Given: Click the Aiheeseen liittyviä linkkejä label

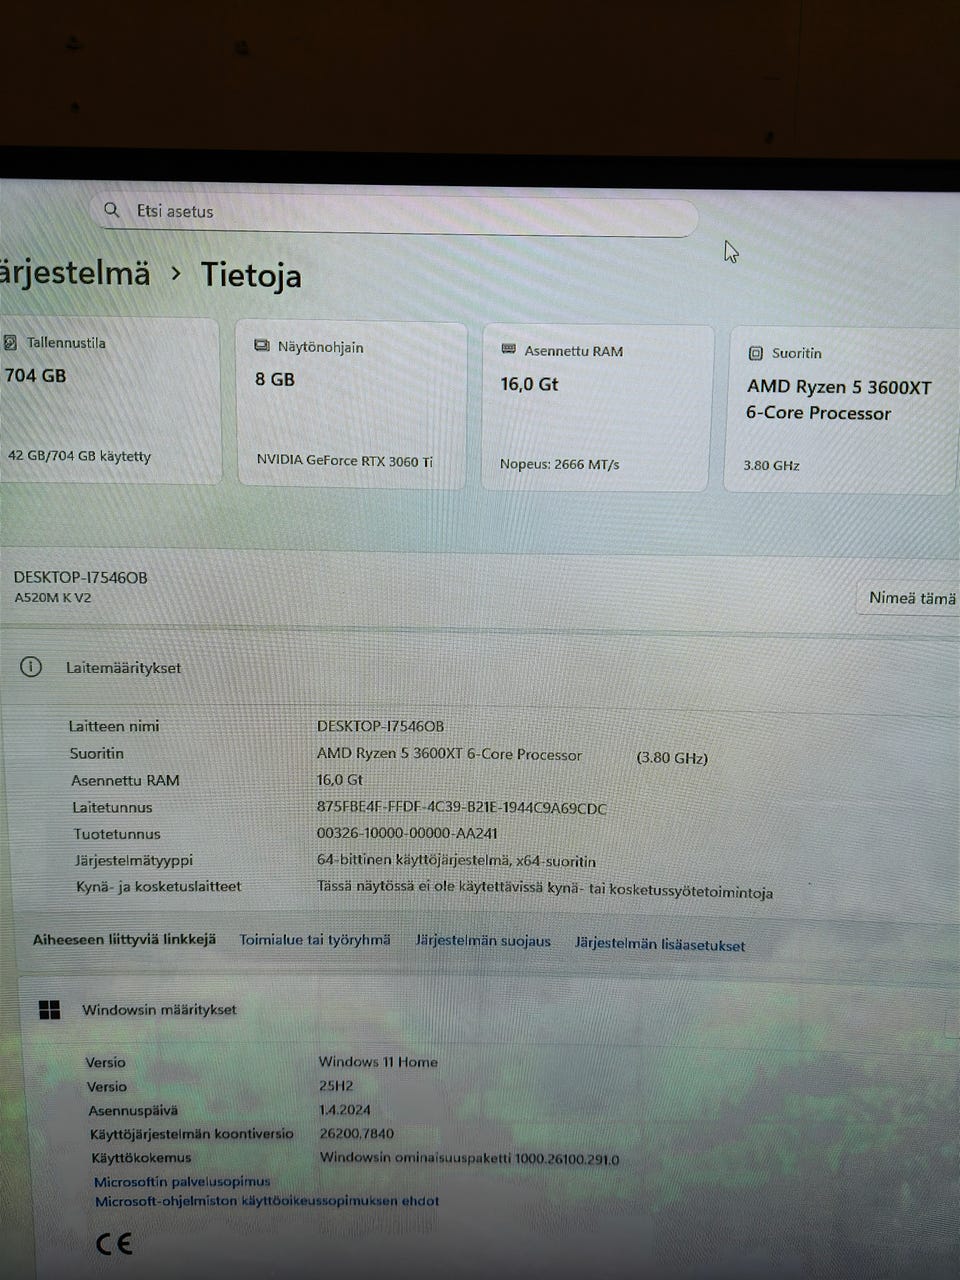Looking at the screenshot, I should [124, 939].
